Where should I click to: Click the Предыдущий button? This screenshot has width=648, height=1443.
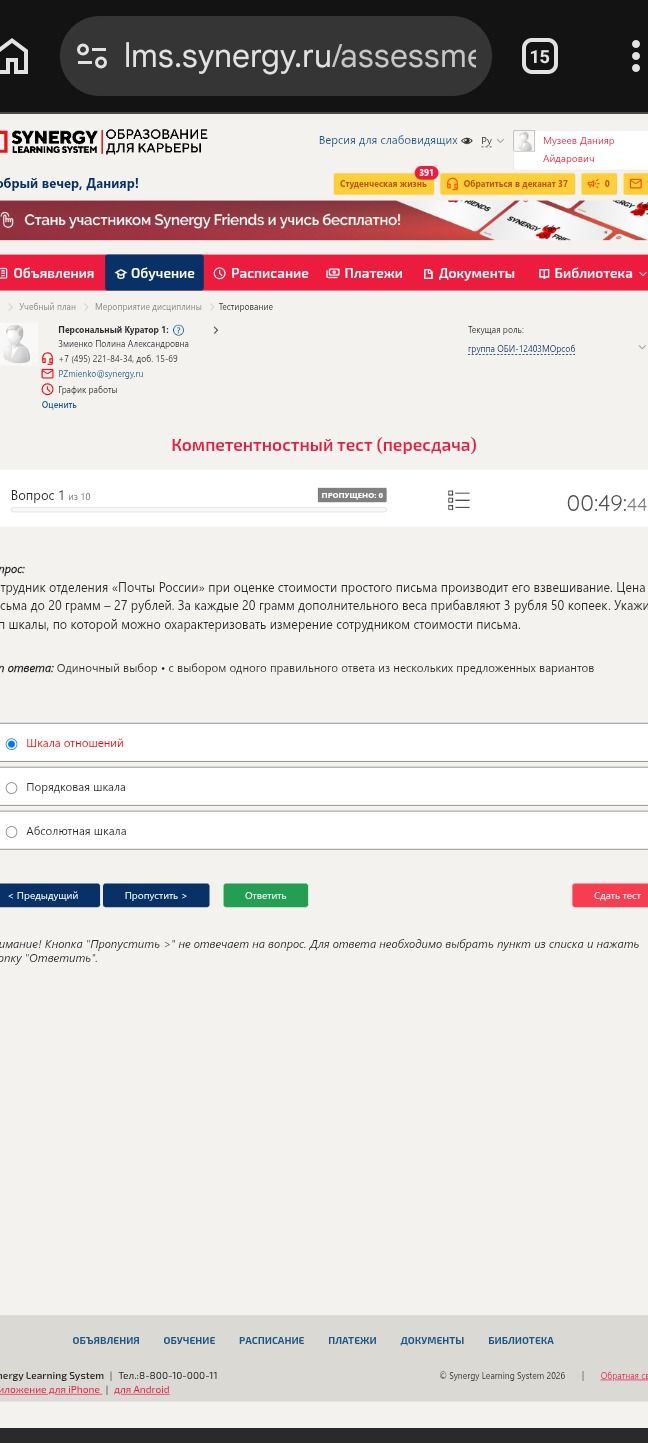48,896
